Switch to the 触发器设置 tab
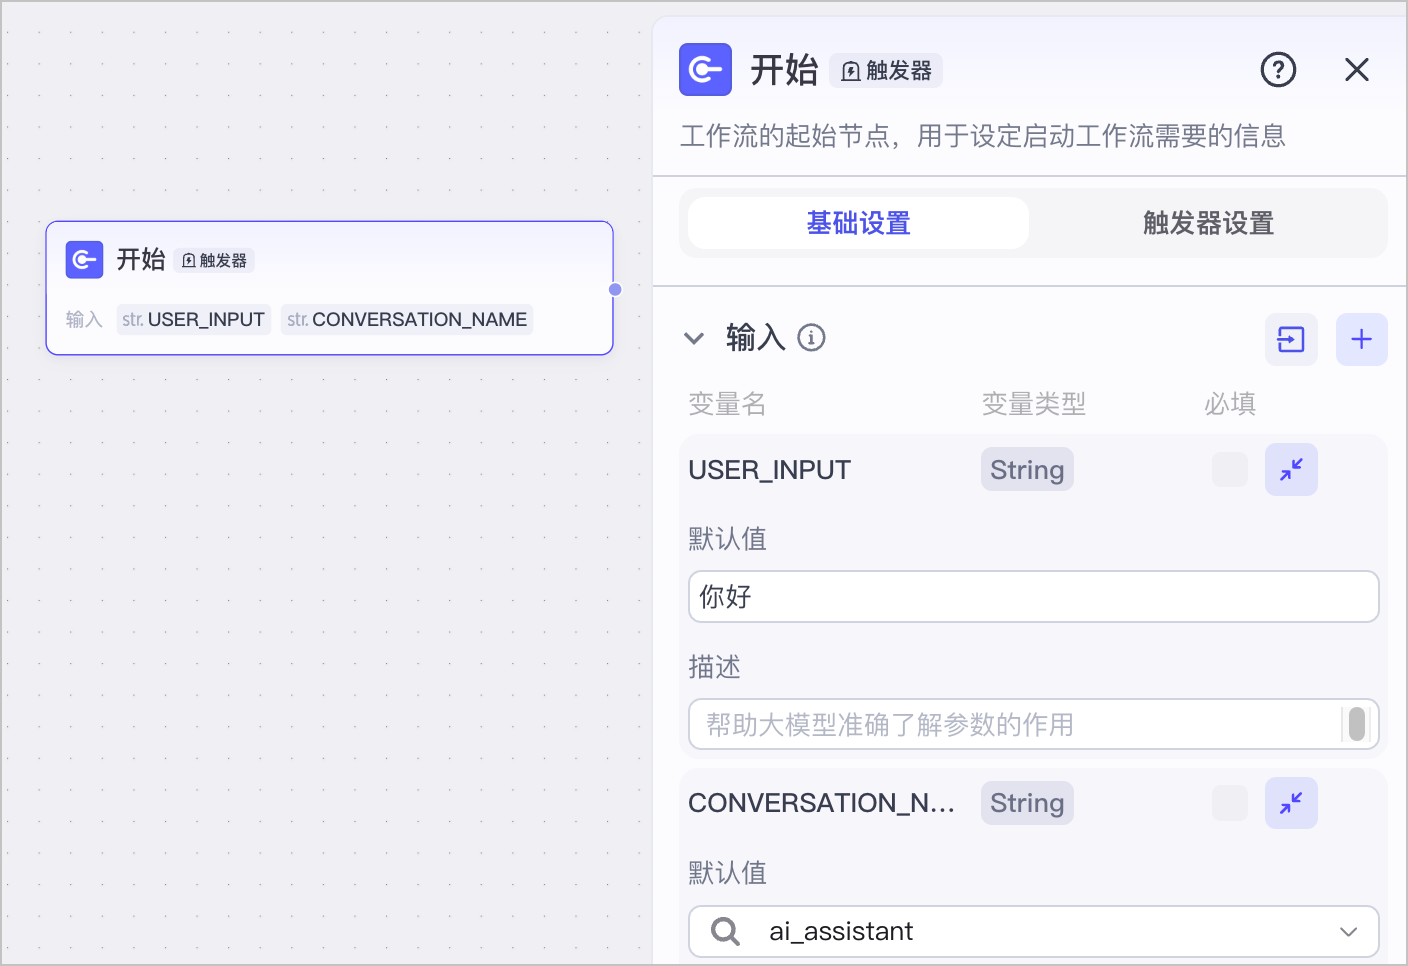 coord(1208,223)
